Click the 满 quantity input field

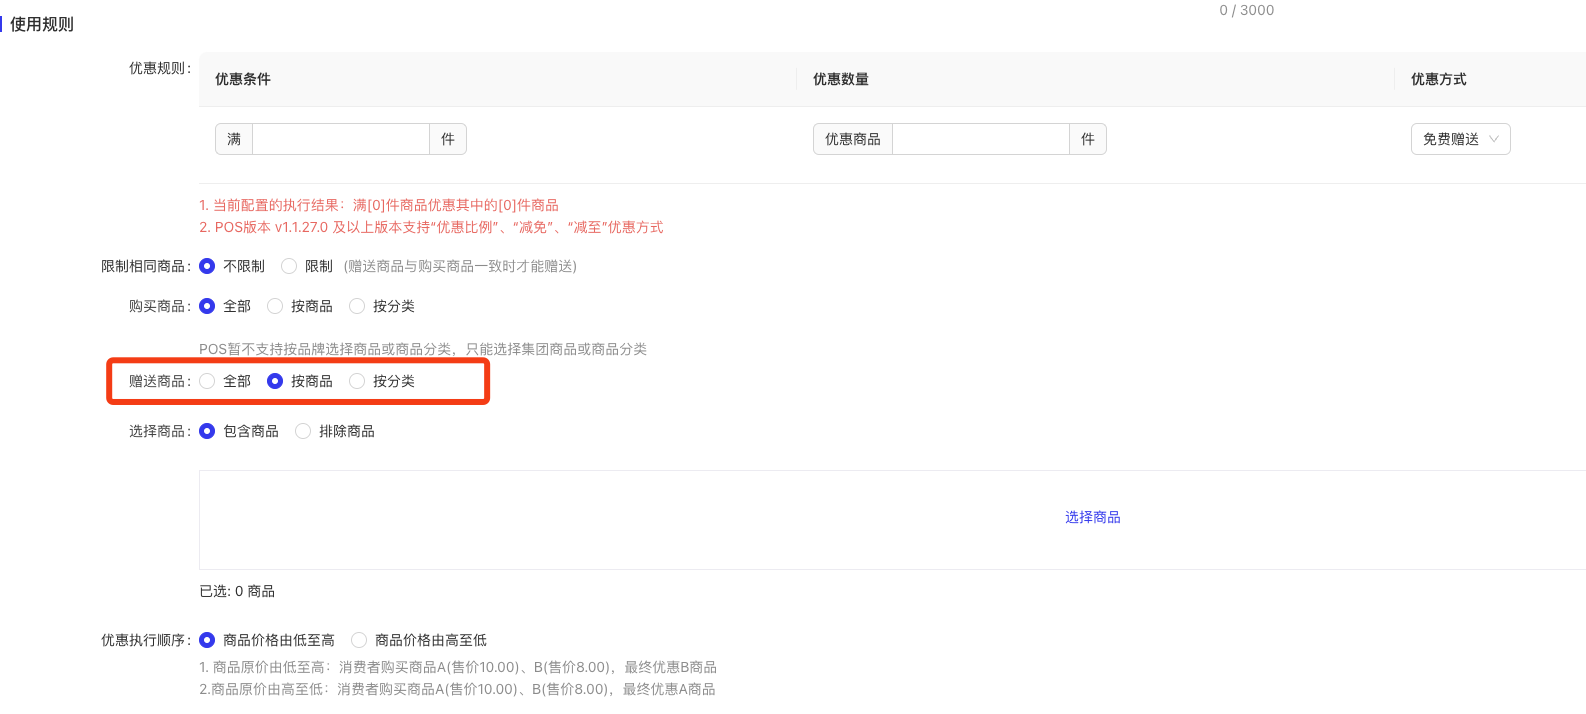pos(340,139)
